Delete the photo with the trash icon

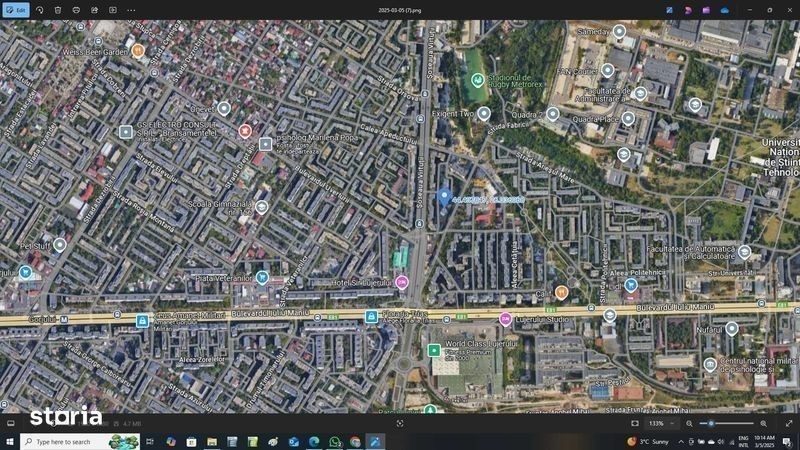58,10
